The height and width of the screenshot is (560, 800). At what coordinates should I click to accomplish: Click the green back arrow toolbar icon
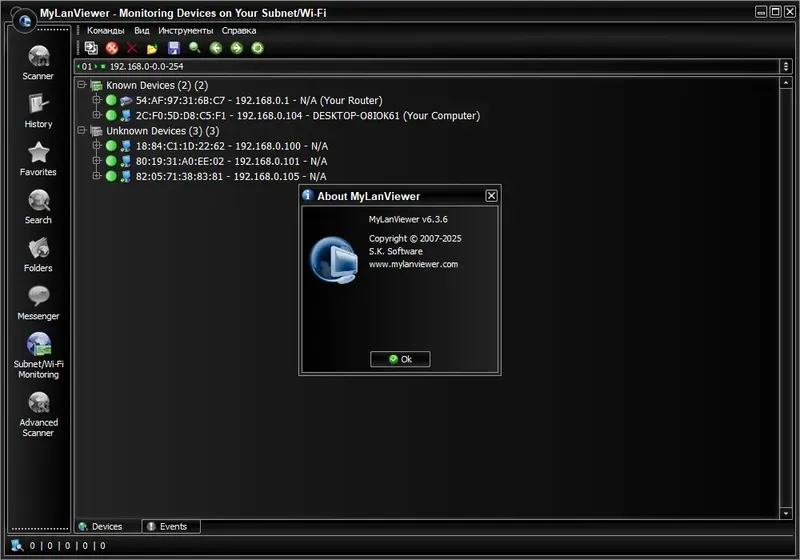(216, 48)
